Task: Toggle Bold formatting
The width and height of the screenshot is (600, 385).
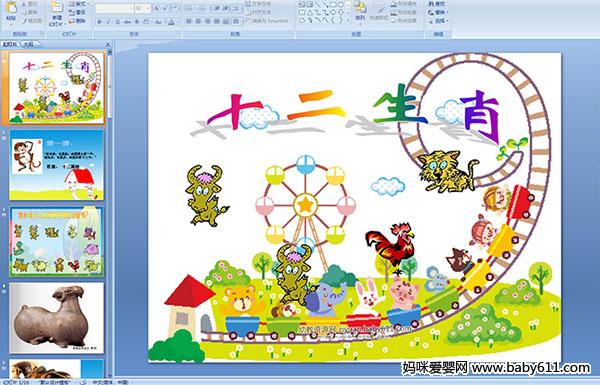Action: [99, 22]
